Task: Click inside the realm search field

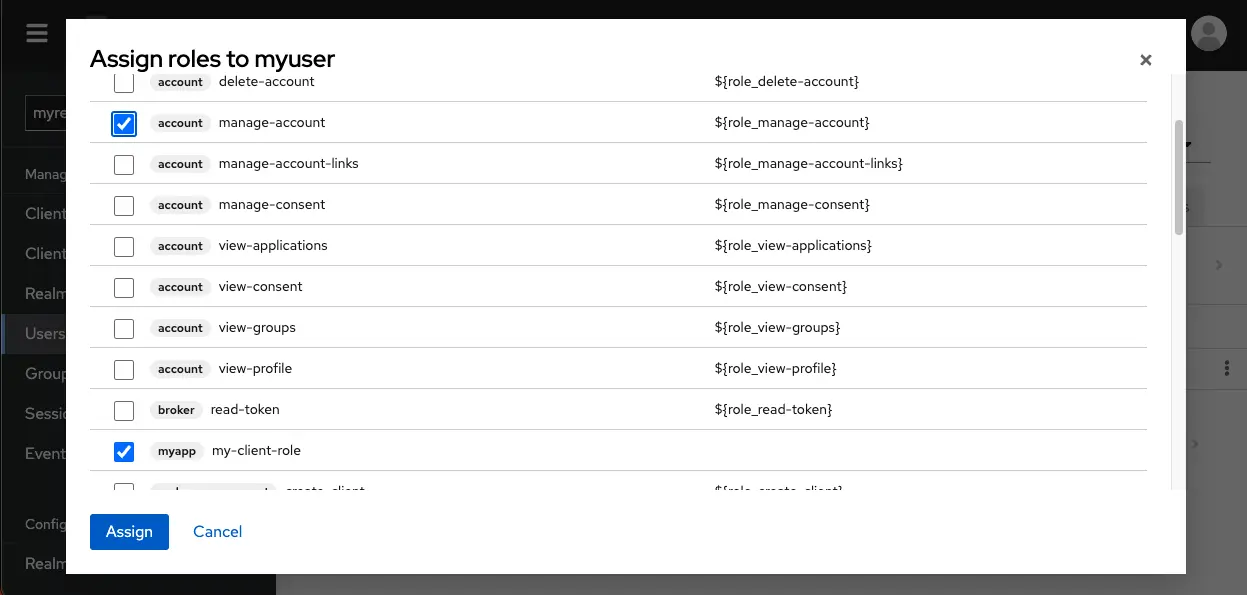Action: tap(44, 113)
